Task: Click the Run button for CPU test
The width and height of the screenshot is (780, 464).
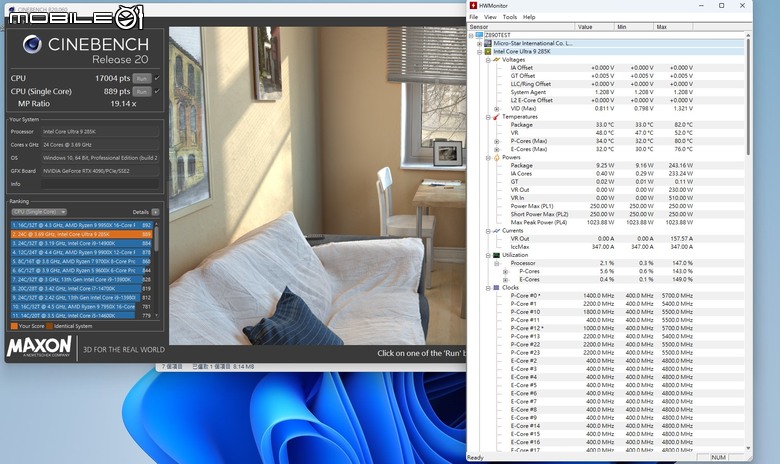Action: tap(142, 78)
